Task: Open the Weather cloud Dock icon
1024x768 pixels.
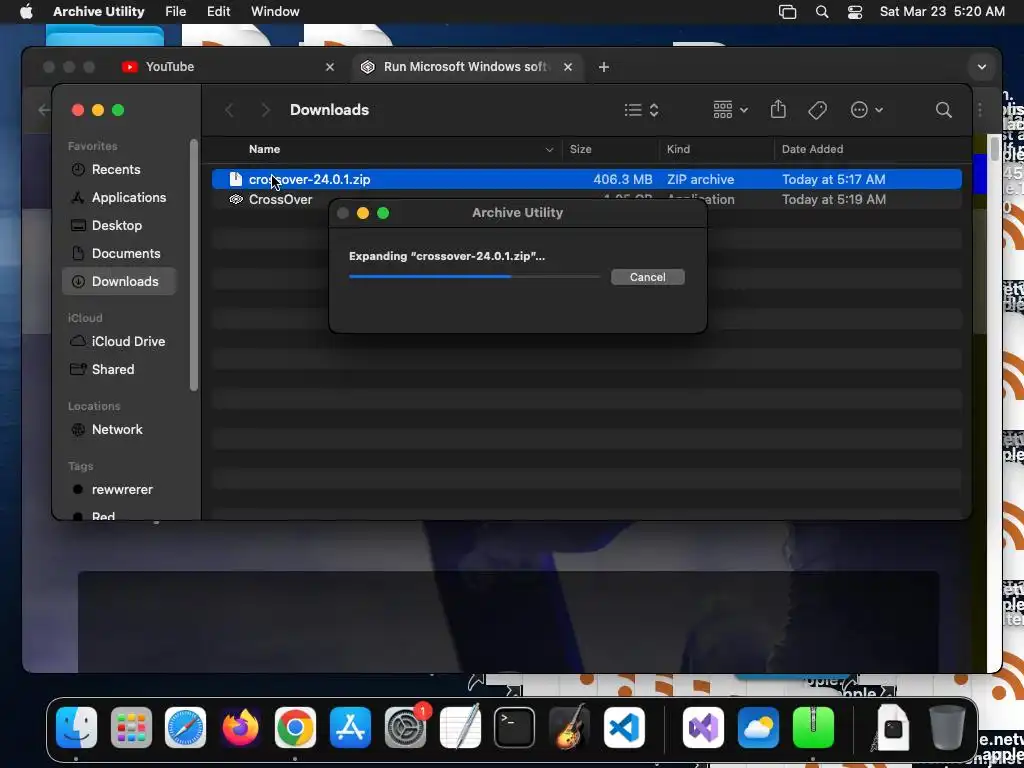Action: click(x=758, y=728)
